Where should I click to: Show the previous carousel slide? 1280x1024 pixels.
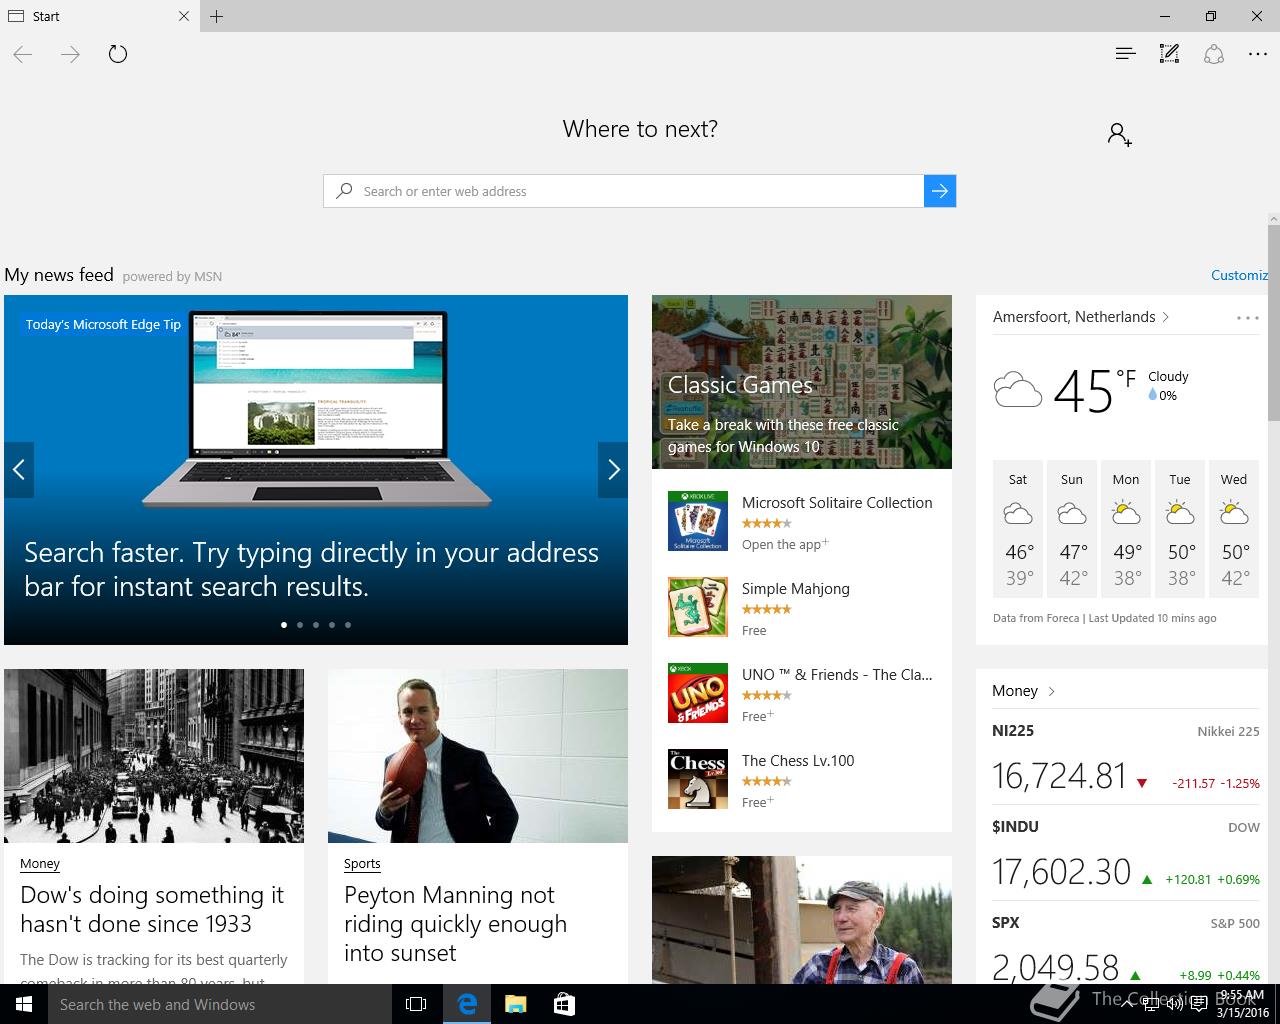[x=19, y=469]
